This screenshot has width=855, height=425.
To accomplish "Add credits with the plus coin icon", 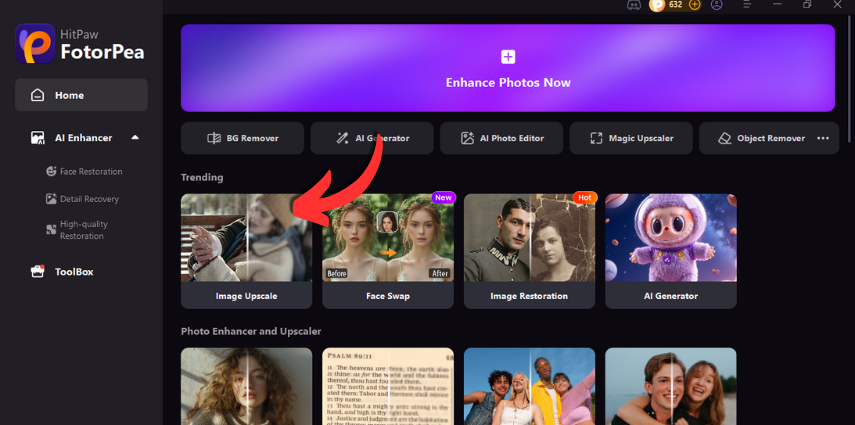I will click(694, 4).
